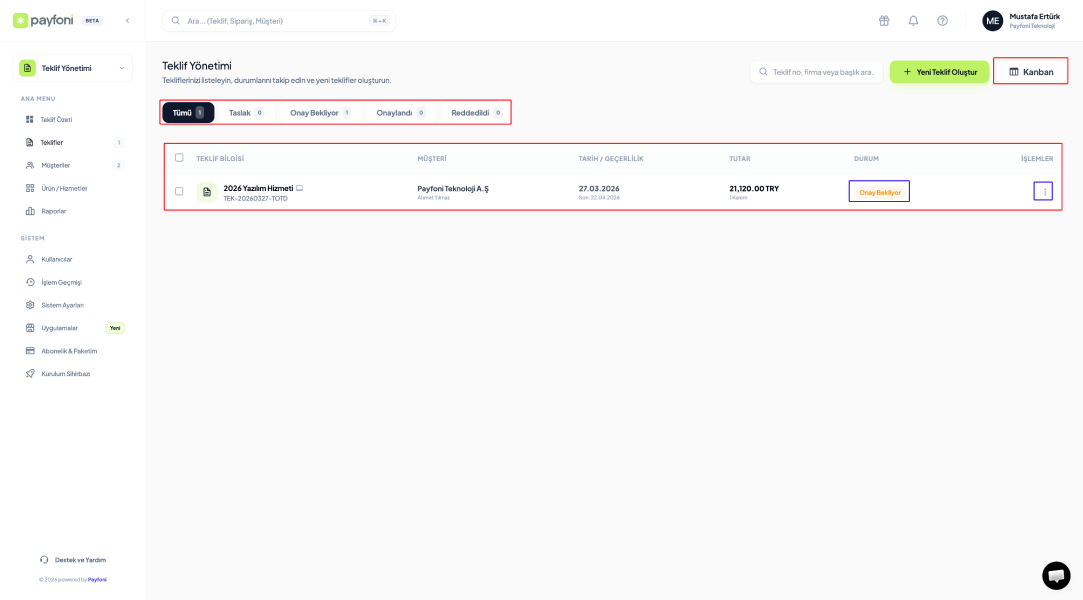Click Yeni Teklif Oluştur button

point(939,72)
